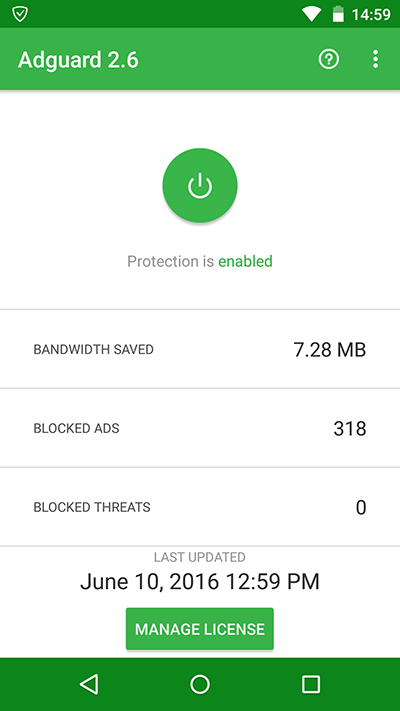Tap the June 10, 2016 update date
400x711 pixels.
click(200, 581)
